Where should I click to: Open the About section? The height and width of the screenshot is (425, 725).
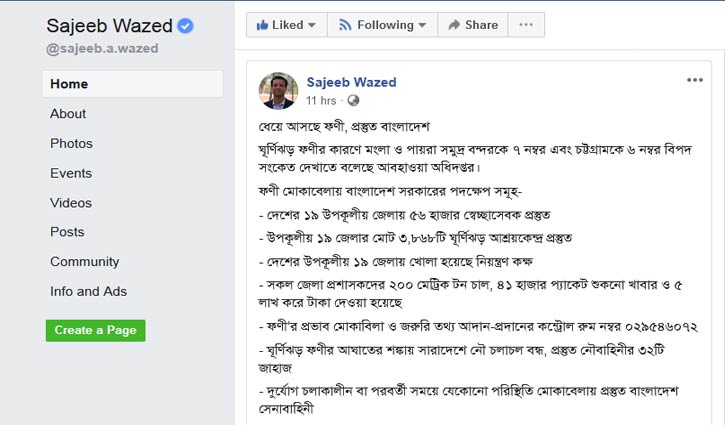click(x=68, y=114)
